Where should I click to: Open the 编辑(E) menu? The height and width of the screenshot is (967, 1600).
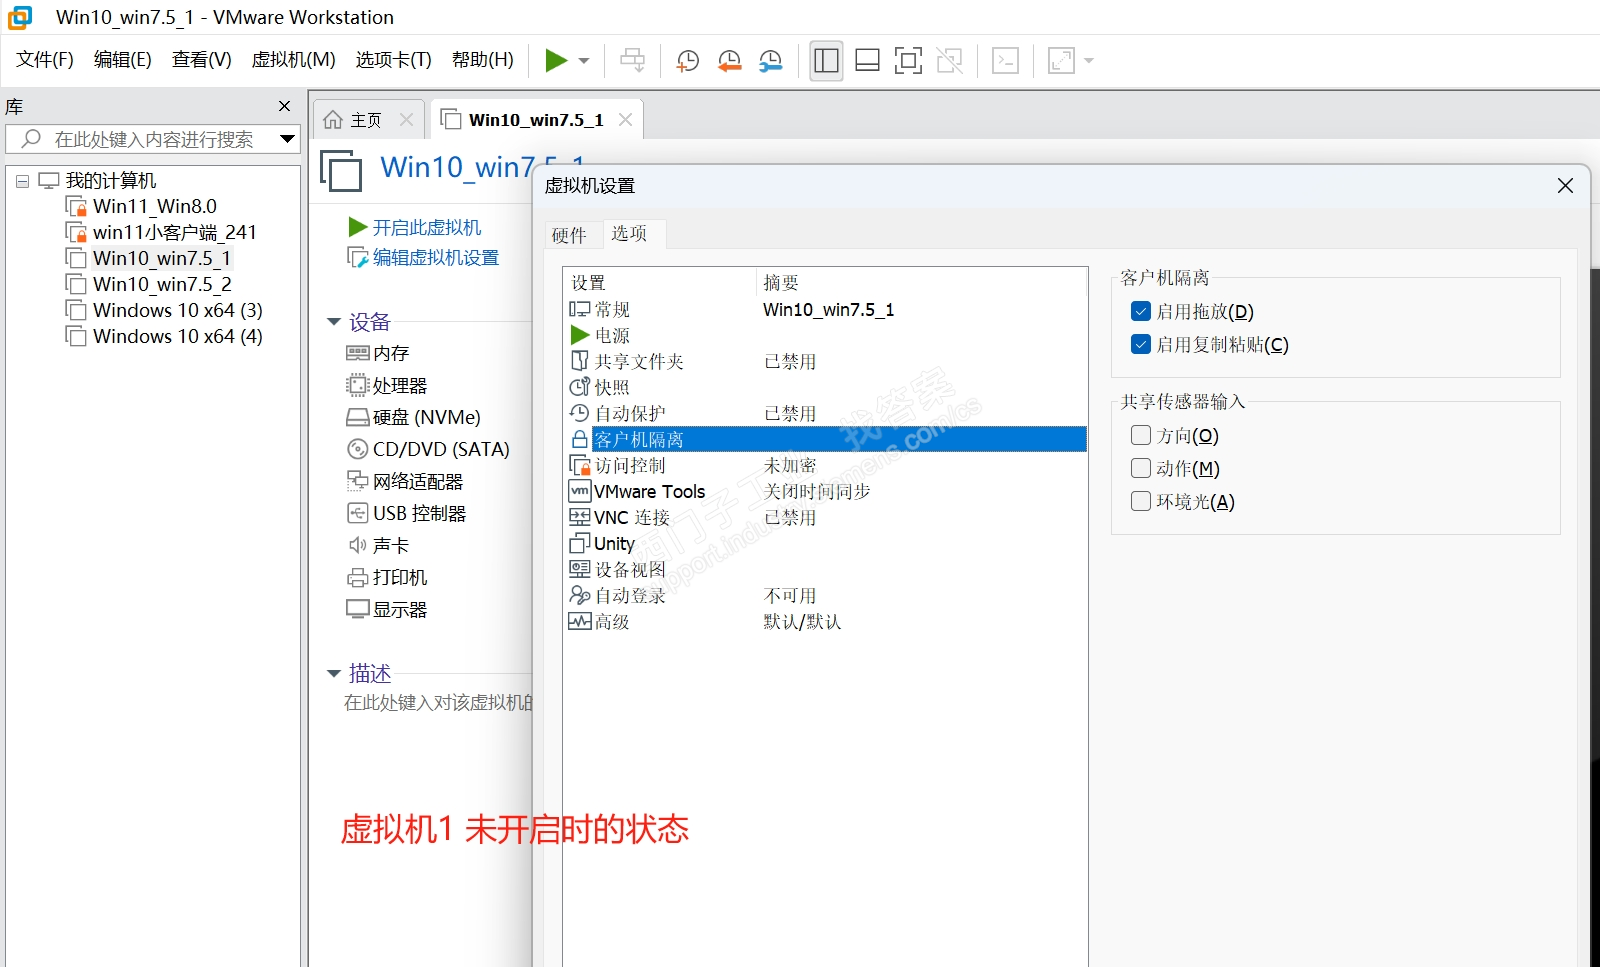click(123, 60)
